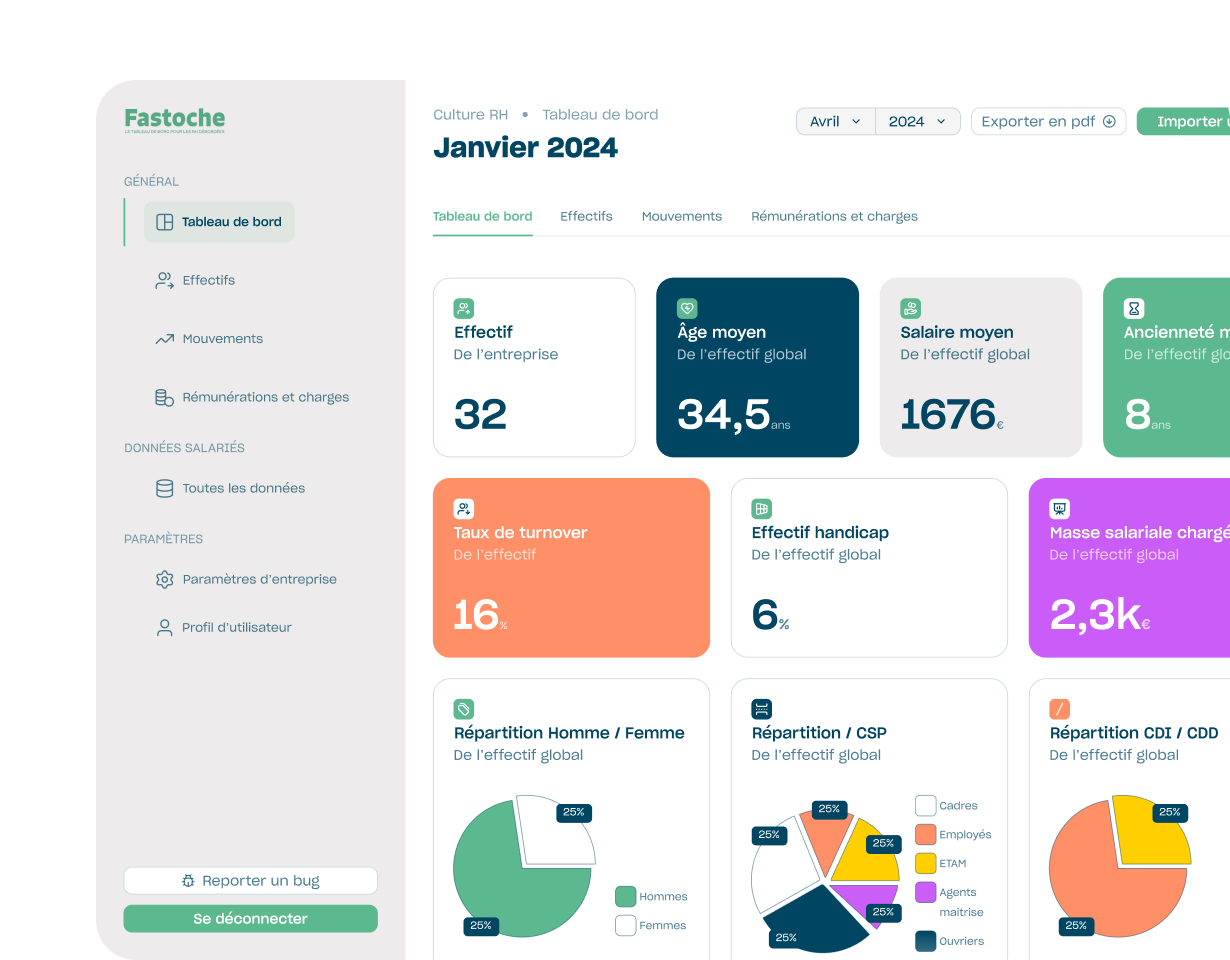The height and width of the screenshot is (960, 1230).
Task: Click the Profil d'utilisateur person icon
Action: click(164, 628)
